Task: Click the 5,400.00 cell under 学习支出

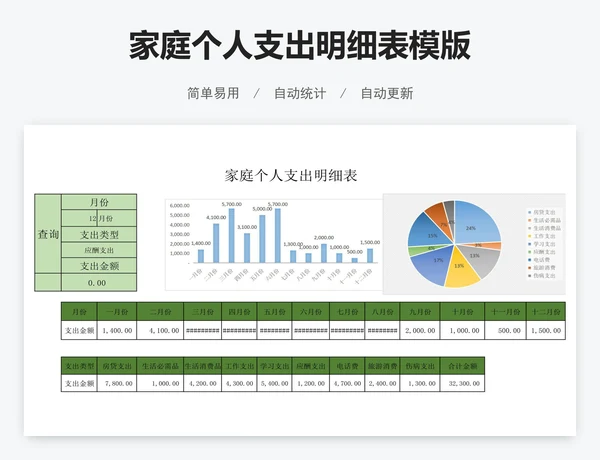Action: point(274,383)
